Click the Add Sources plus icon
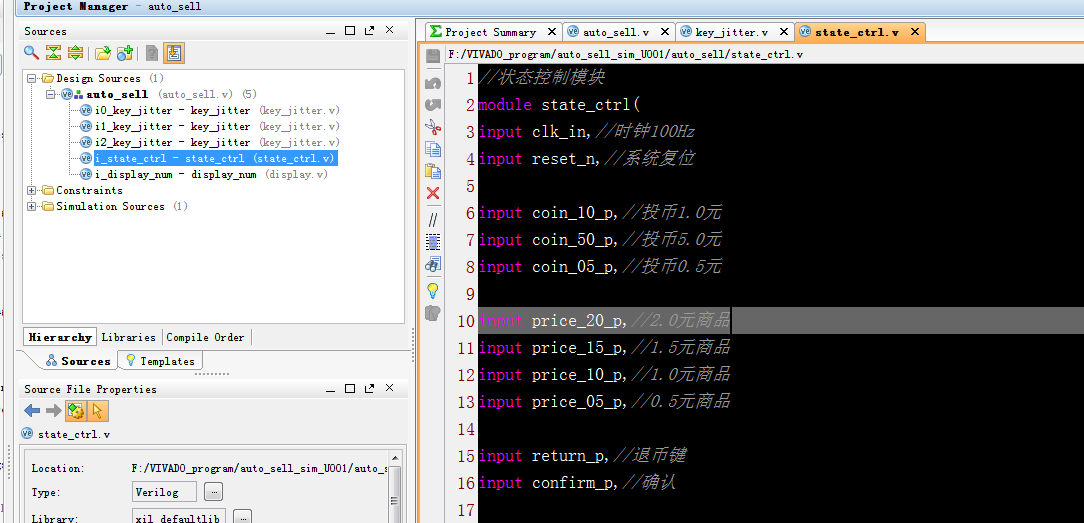Image resolution: width=1084 pixels, height=523 pixels. pos(124,53)
